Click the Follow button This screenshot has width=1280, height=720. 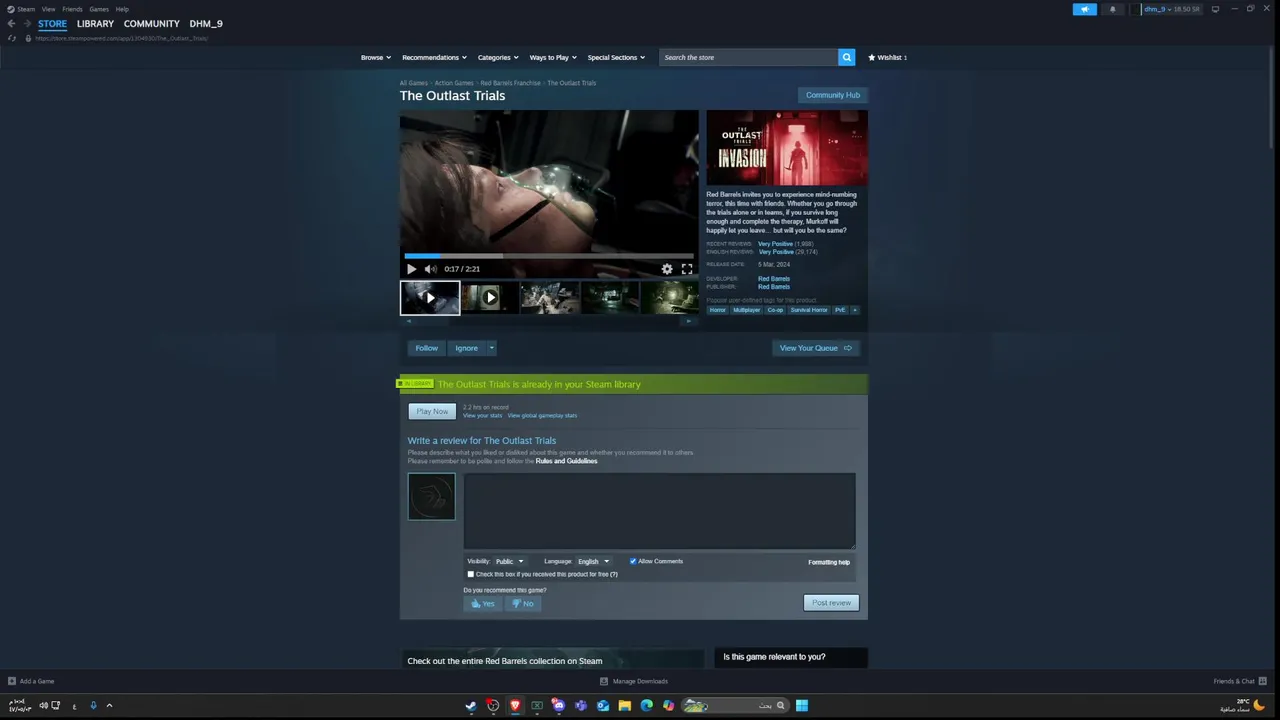tap(427, 348)
